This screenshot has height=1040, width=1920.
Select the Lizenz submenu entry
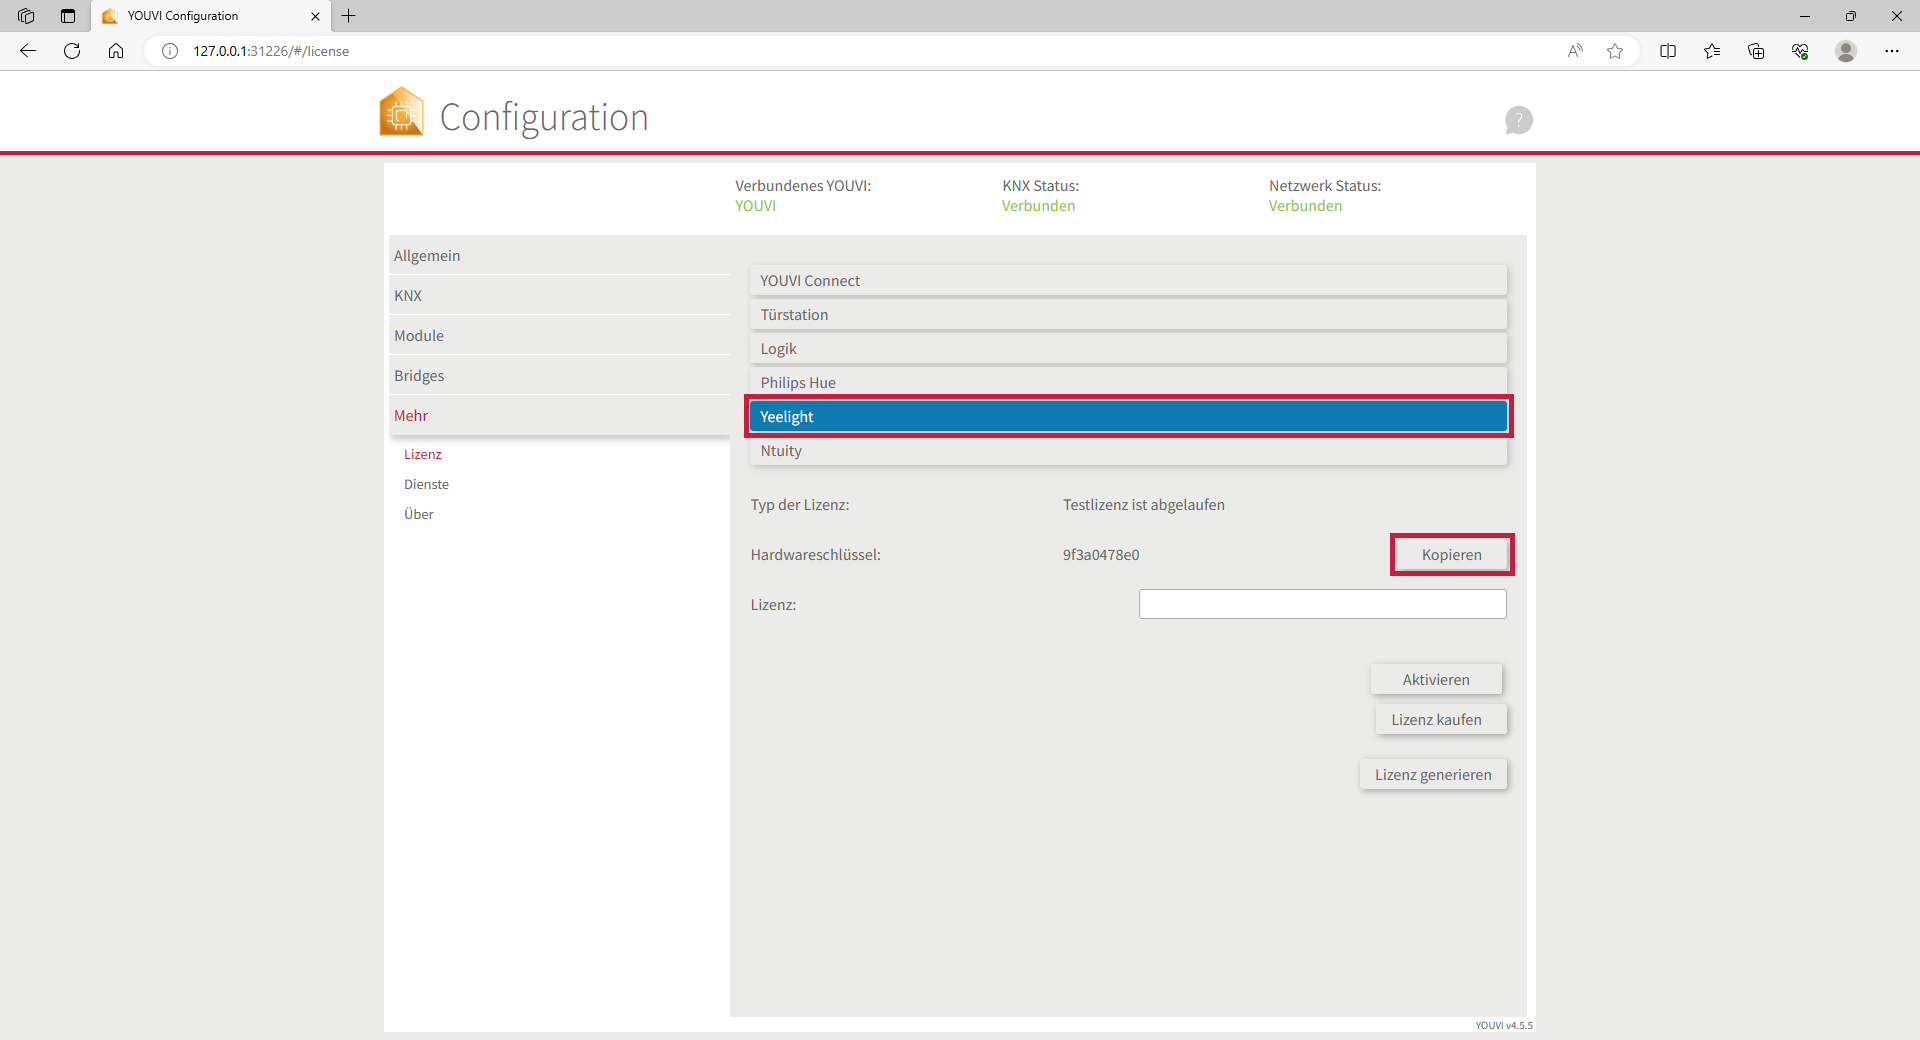tap(423, 454)
